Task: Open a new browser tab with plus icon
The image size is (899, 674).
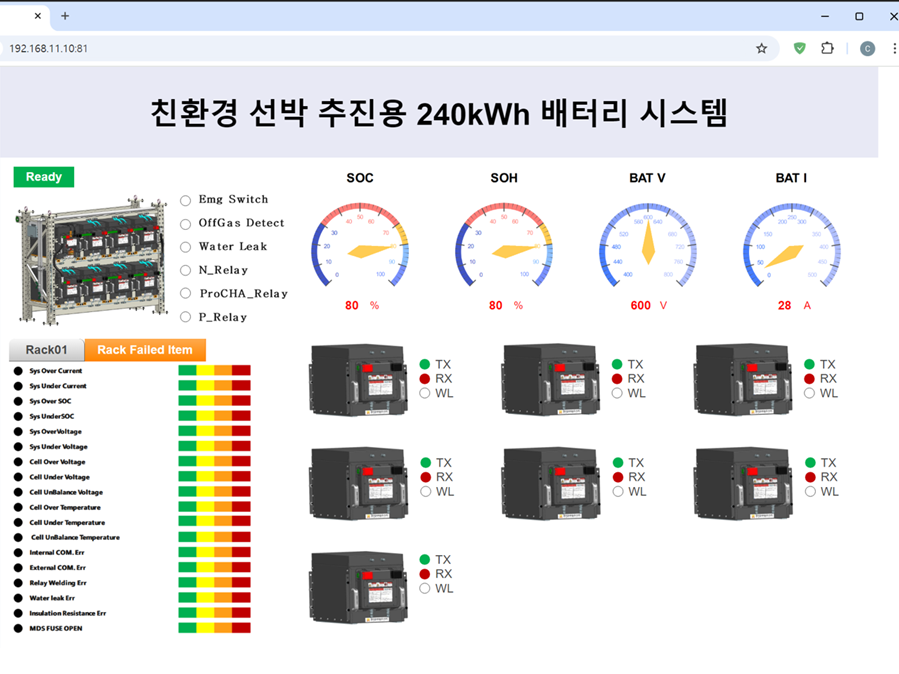Action: click(65, 16)
